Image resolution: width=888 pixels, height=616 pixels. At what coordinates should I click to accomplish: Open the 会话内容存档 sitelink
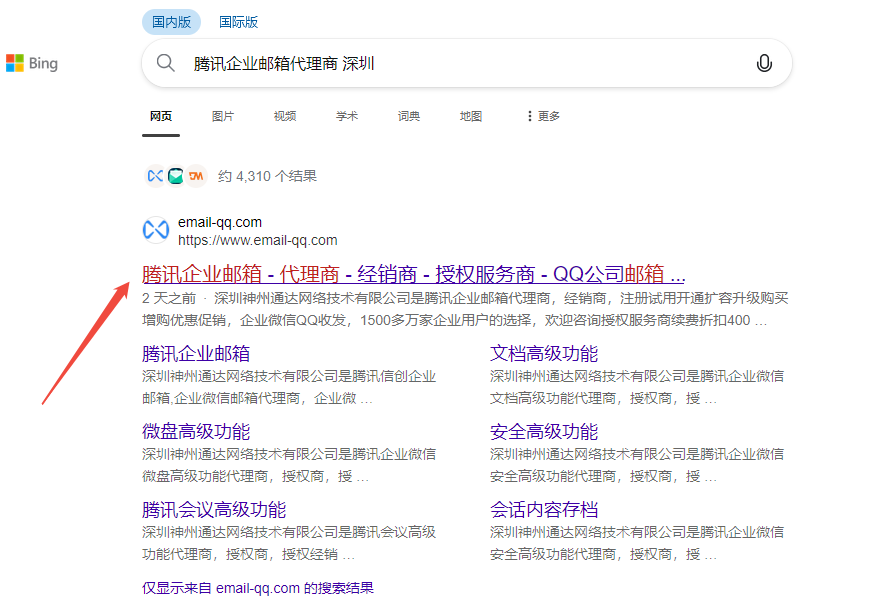coord(544,510)
